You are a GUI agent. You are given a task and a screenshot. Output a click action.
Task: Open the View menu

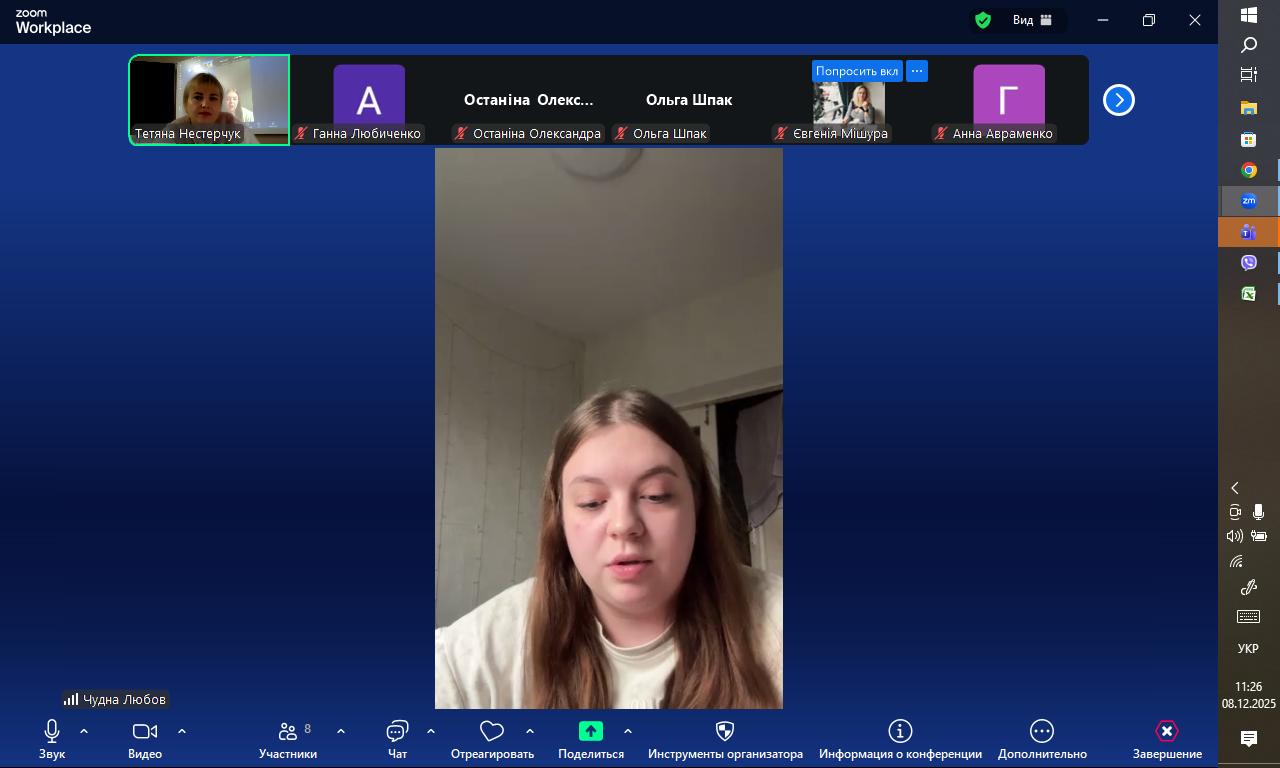point(1031,20)
